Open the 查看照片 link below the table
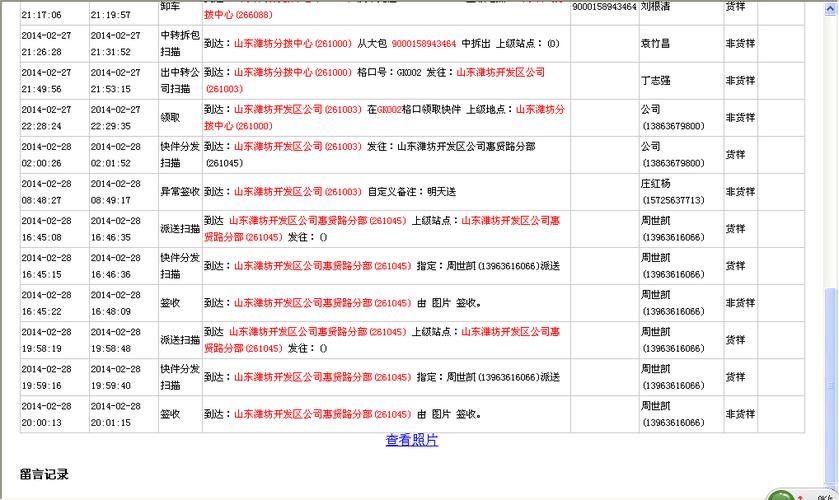The image size is (839, 500). pyautogui.click(x=412, y=440)
